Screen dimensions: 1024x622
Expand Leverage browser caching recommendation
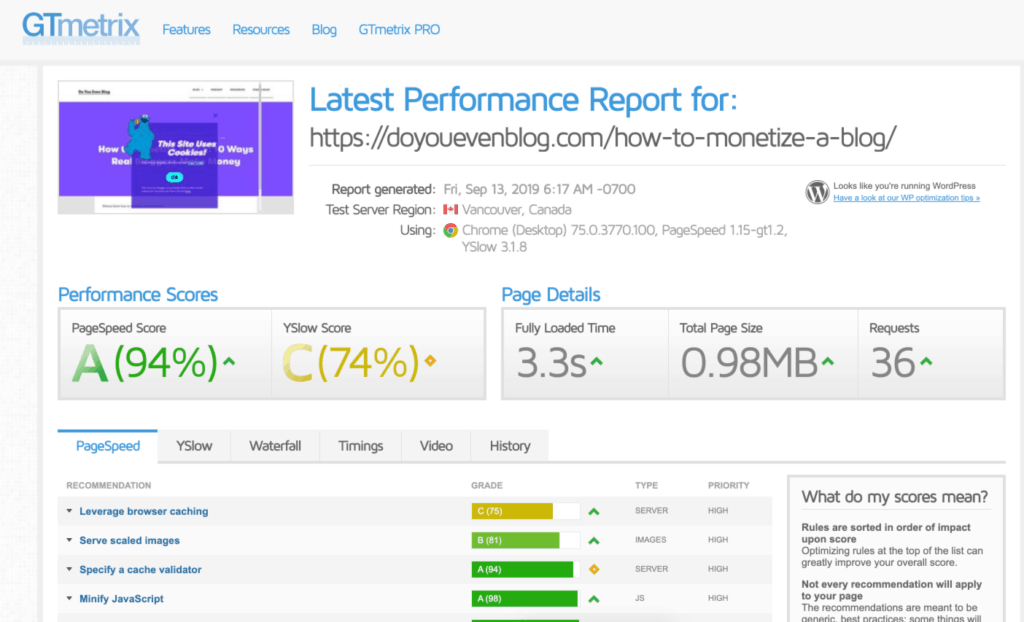click(x=69, y=511)
